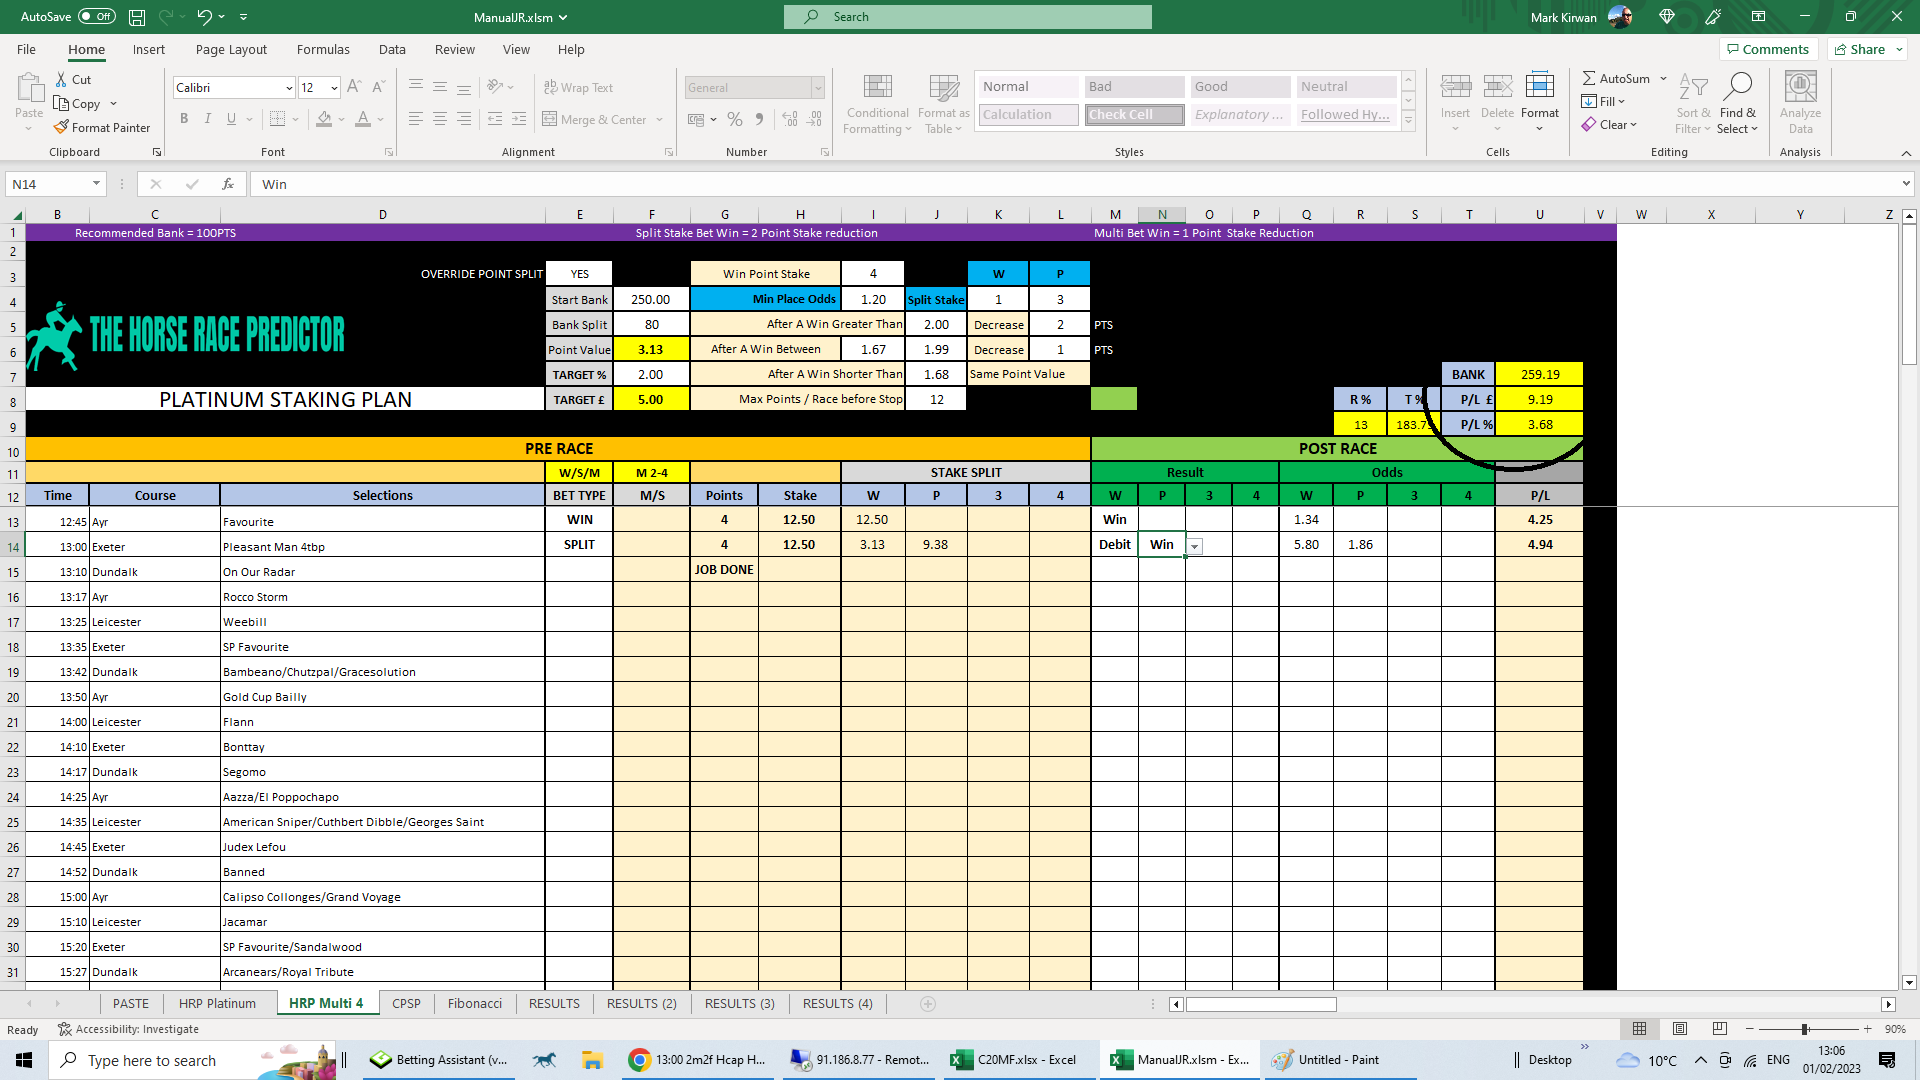This screenshot has height=1080, width=1920.
Task: Open the number format General dropdown
Action: (817, 88)
